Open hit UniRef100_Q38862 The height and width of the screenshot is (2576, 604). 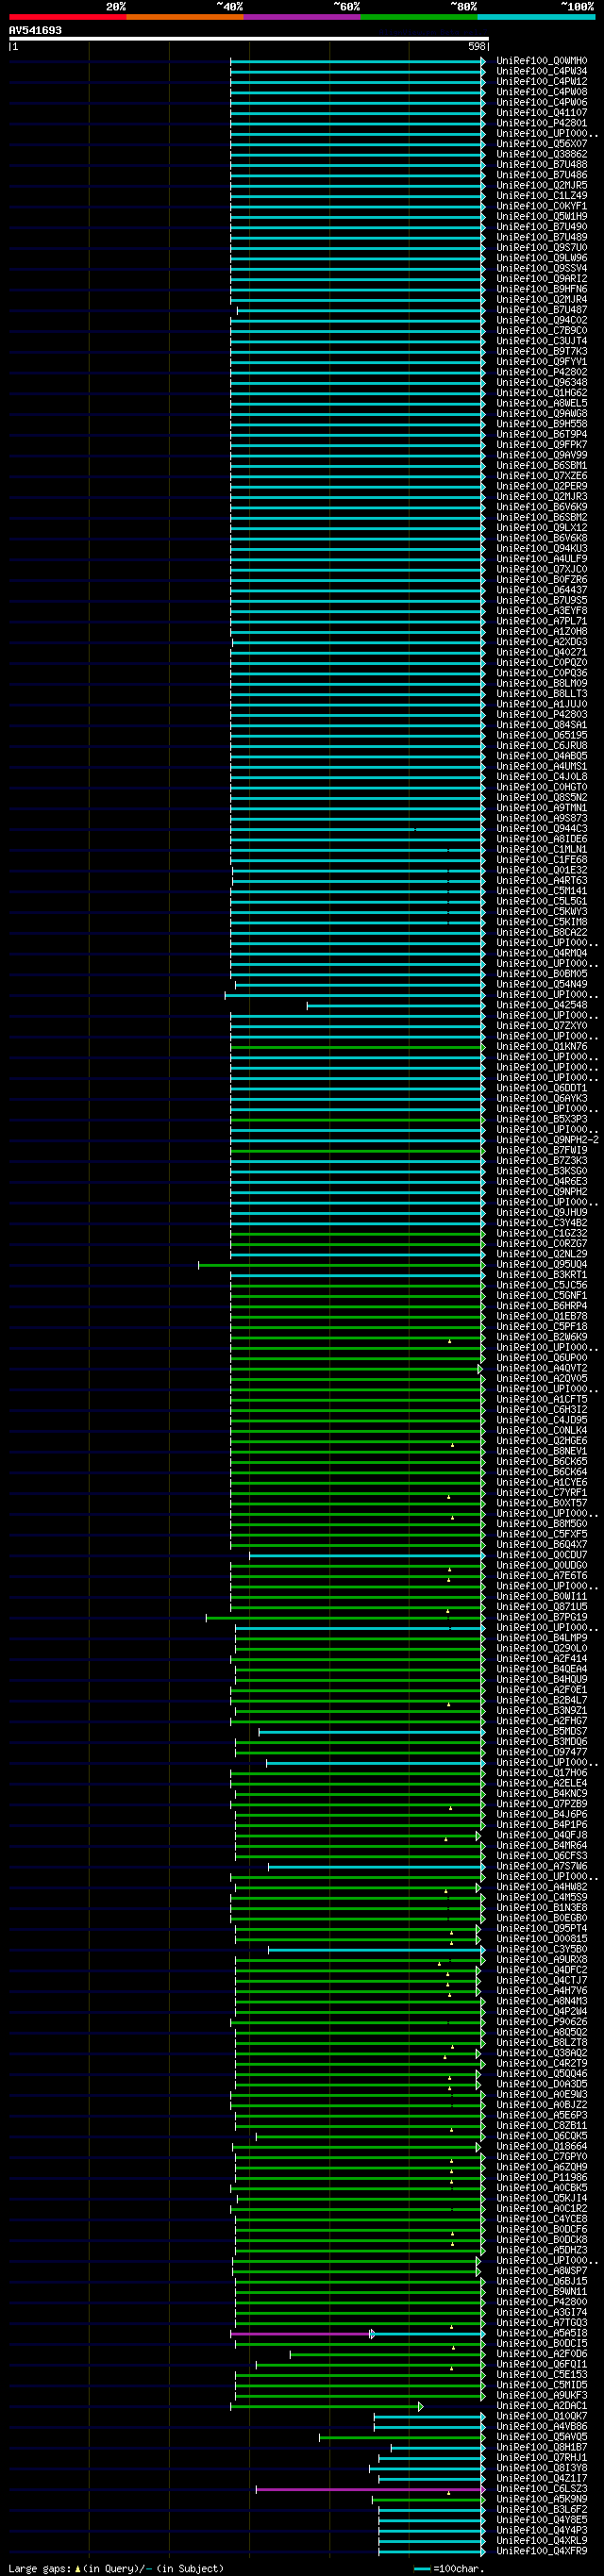[542, 154]
